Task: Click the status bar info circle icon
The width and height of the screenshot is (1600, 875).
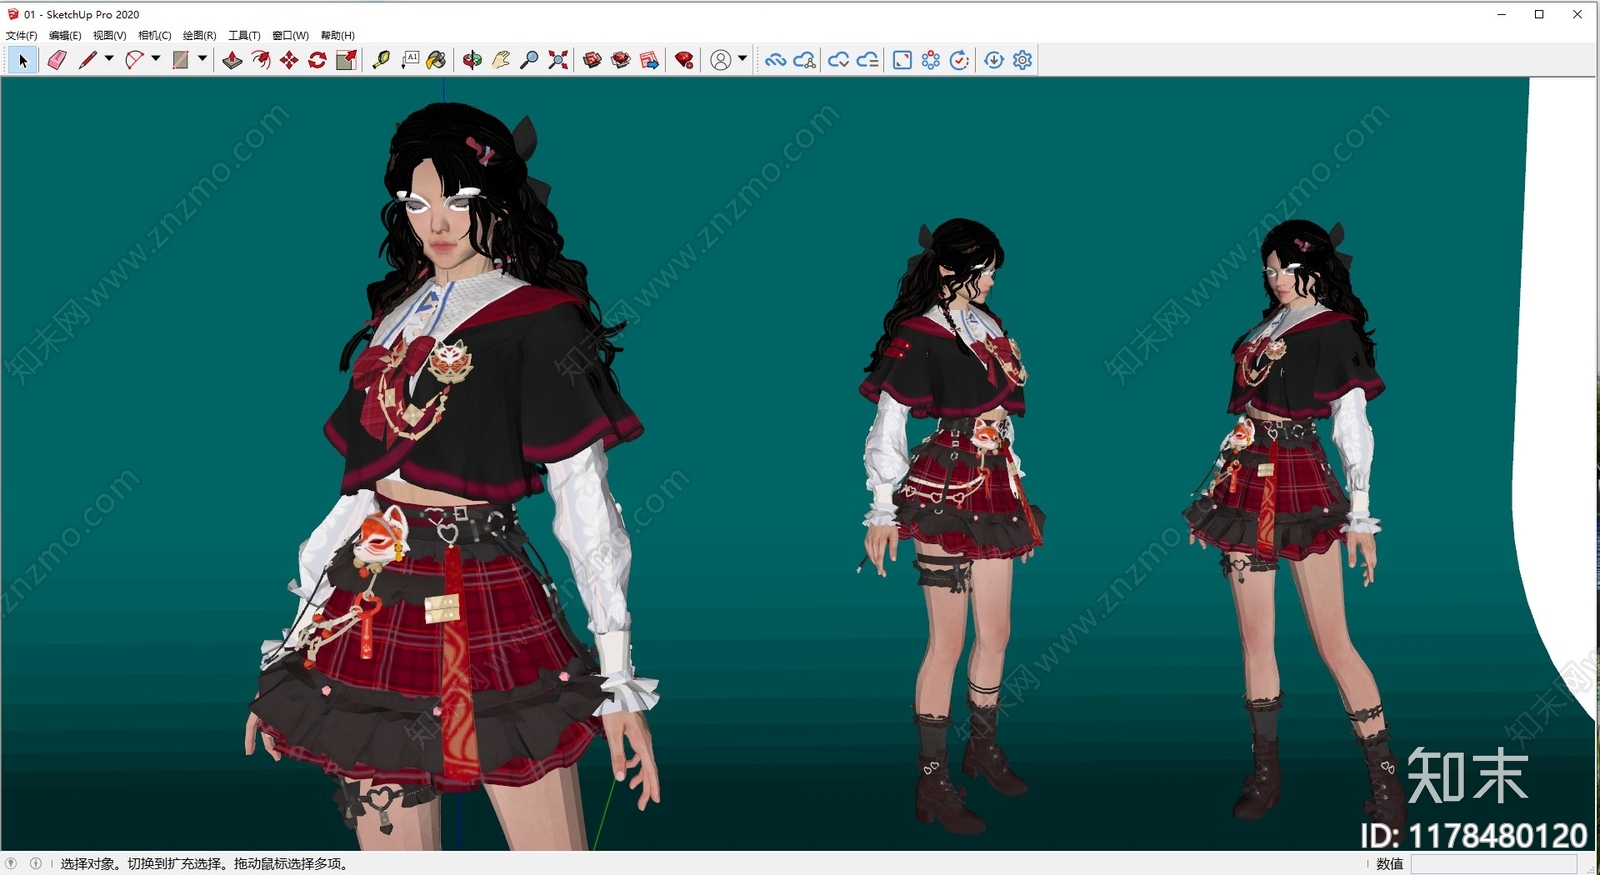Action: click(35, 863)
